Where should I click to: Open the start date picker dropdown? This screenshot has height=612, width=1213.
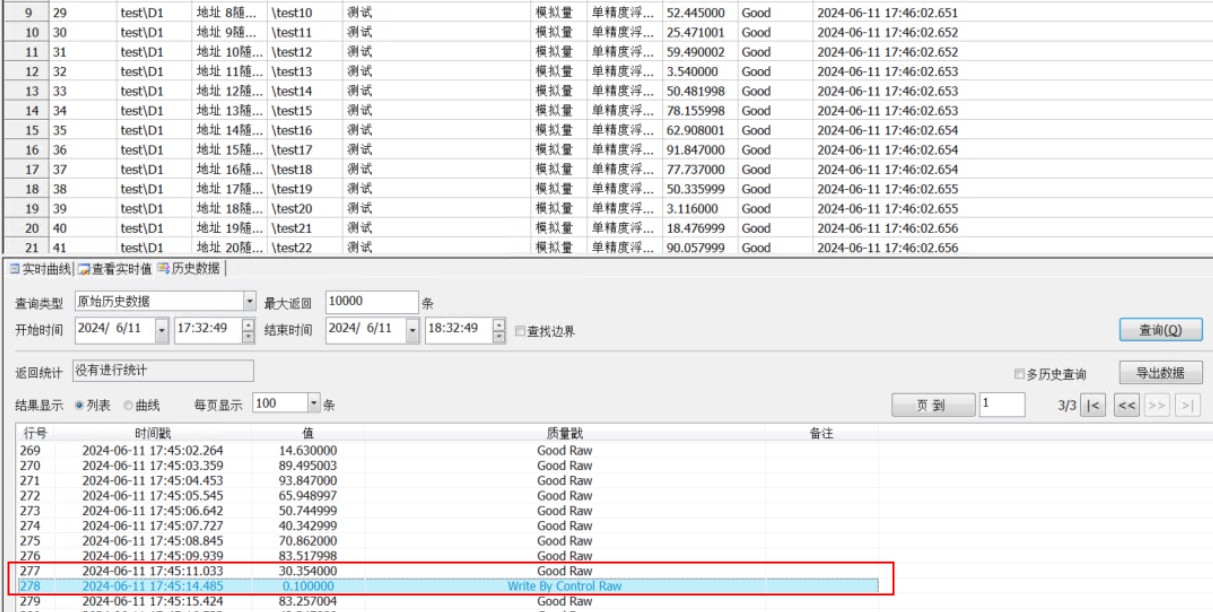tap(163, 329)
